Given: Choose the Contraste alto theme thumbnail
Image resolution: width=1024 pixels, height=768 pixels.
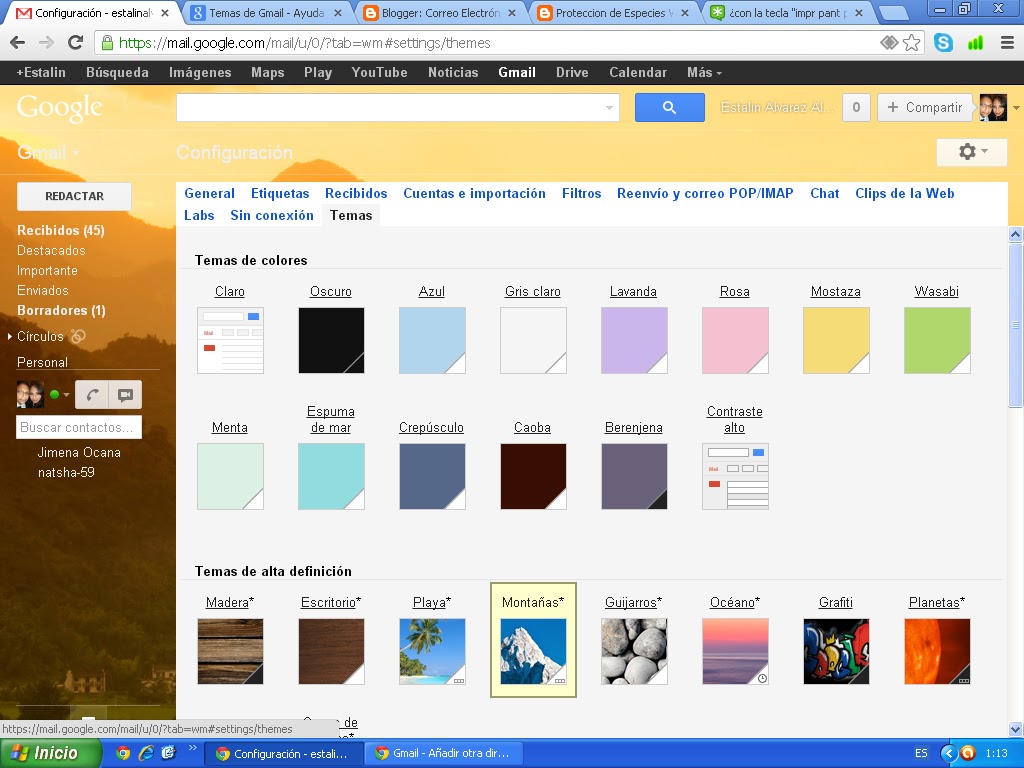Looking at the screenshot, I should pyautogui.click(x=735, y=476).
